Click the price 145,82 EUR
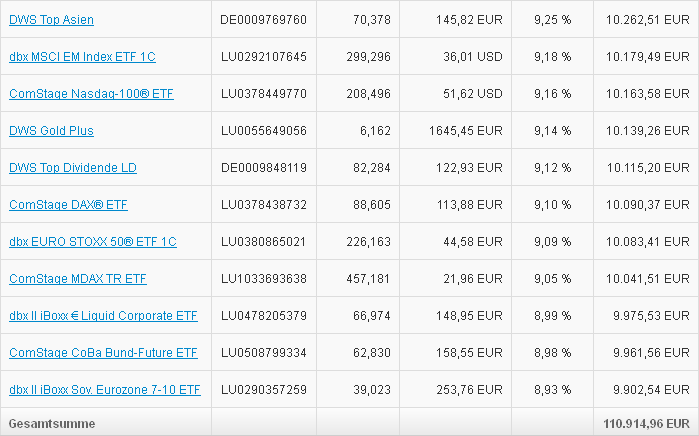This screenshot has height=436, width=699. pos(469,20)
